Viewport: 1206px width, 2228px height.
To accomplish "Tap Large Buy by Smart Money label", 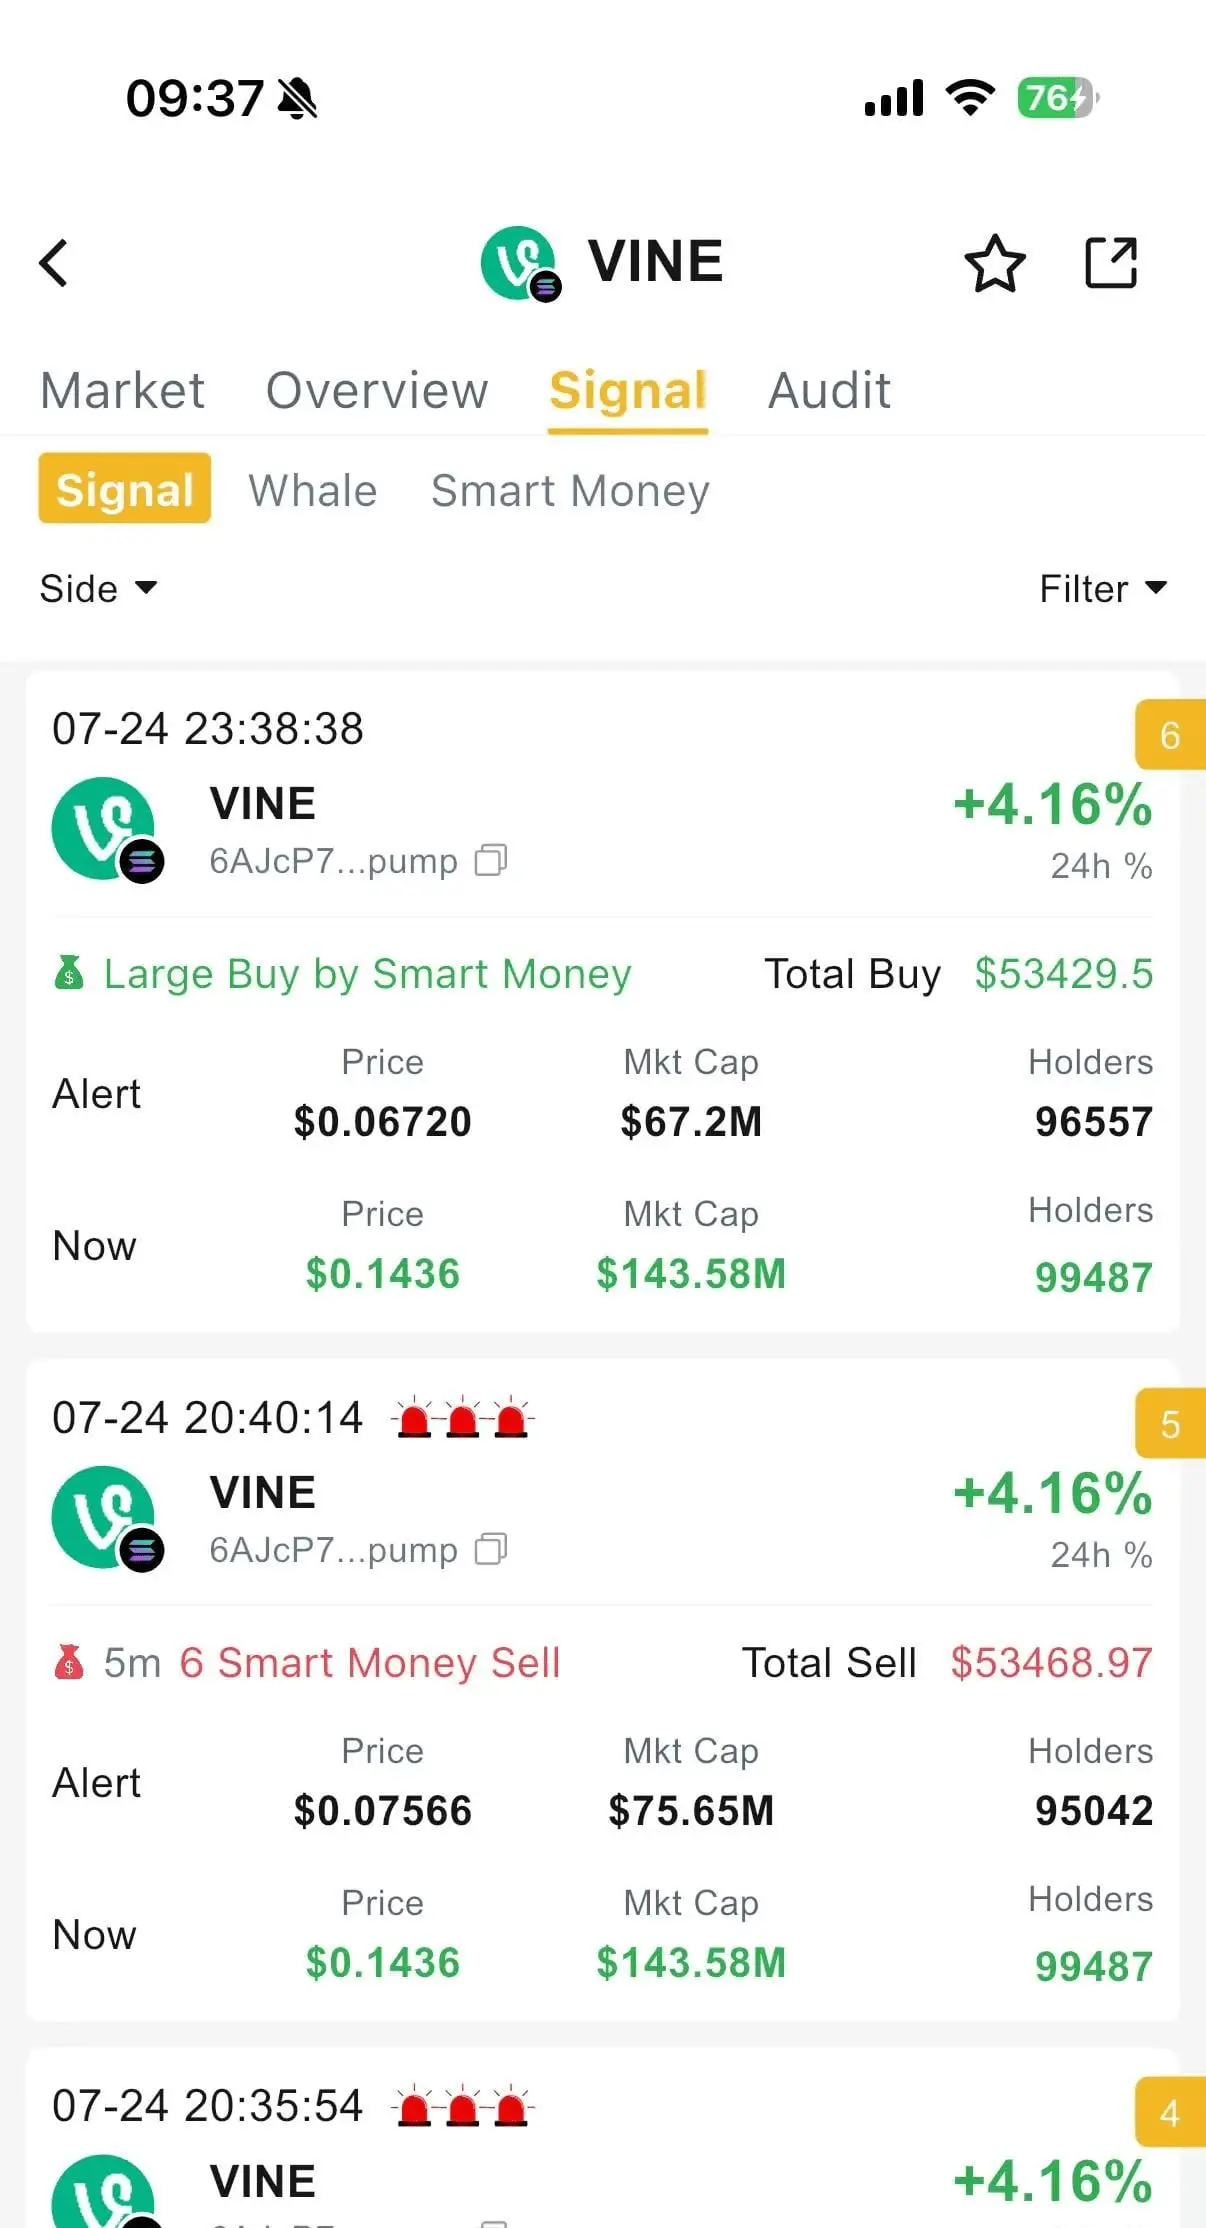I will click(x=367, y=974).
